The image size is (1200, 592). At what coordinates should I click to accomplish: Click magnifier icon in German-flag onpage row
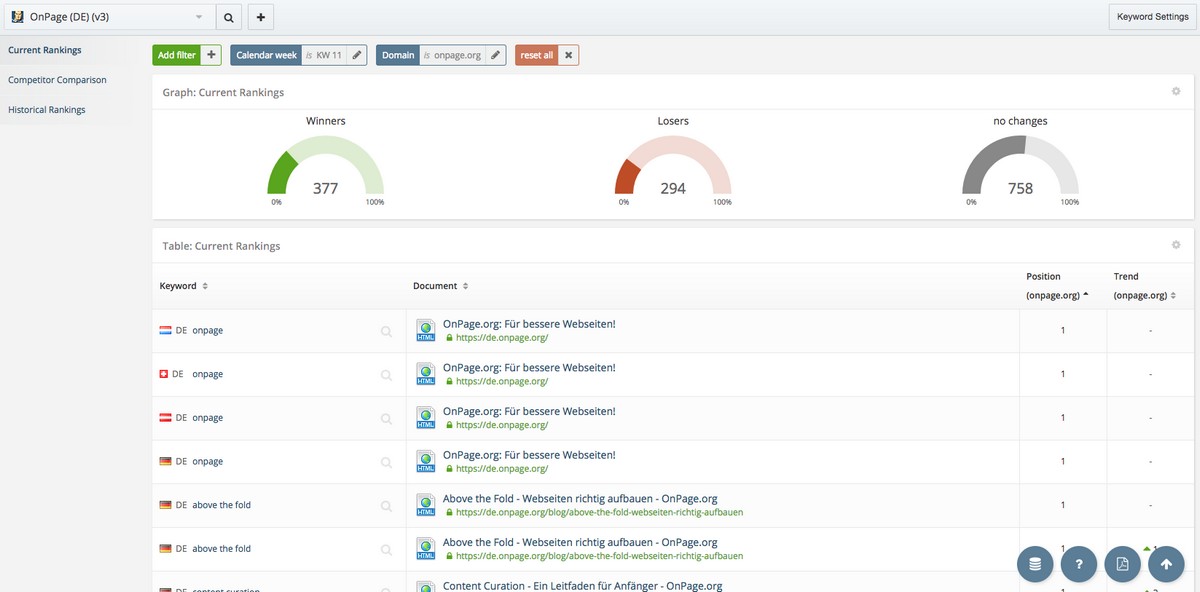[386, 462]
